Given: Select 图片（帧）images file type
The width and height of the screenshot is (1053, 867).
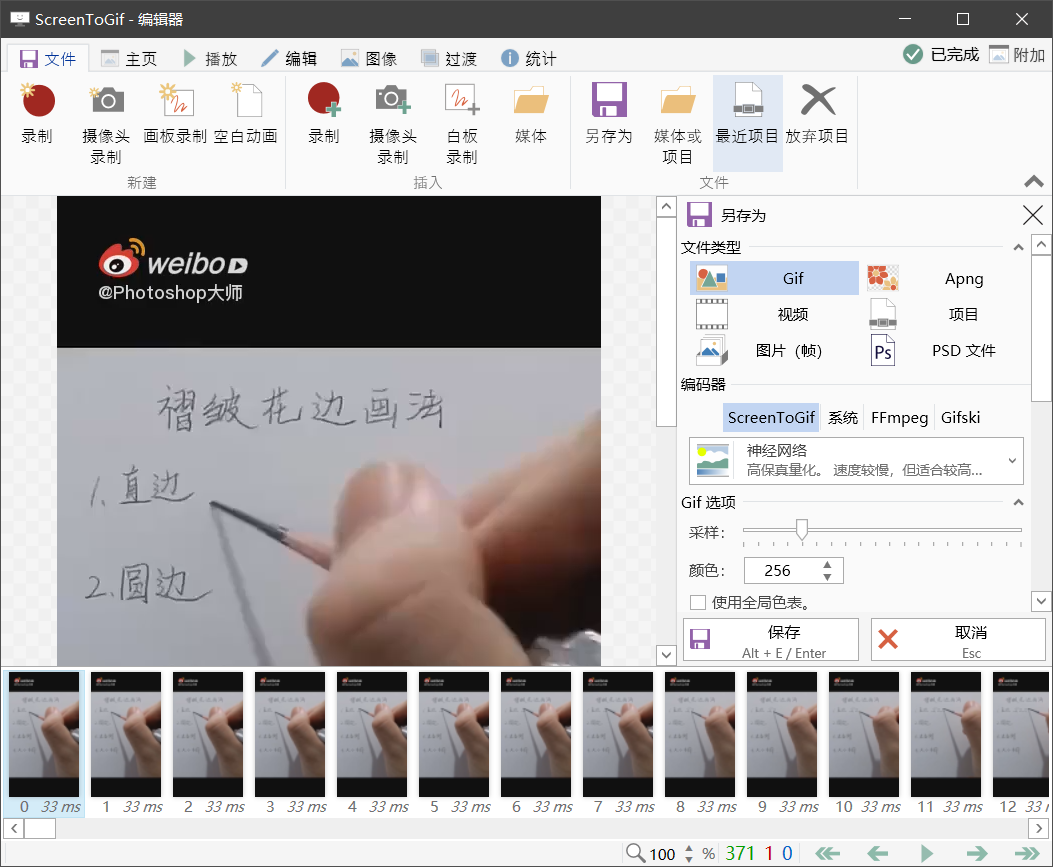Looking at the screenshot, I should pos(774,351).
